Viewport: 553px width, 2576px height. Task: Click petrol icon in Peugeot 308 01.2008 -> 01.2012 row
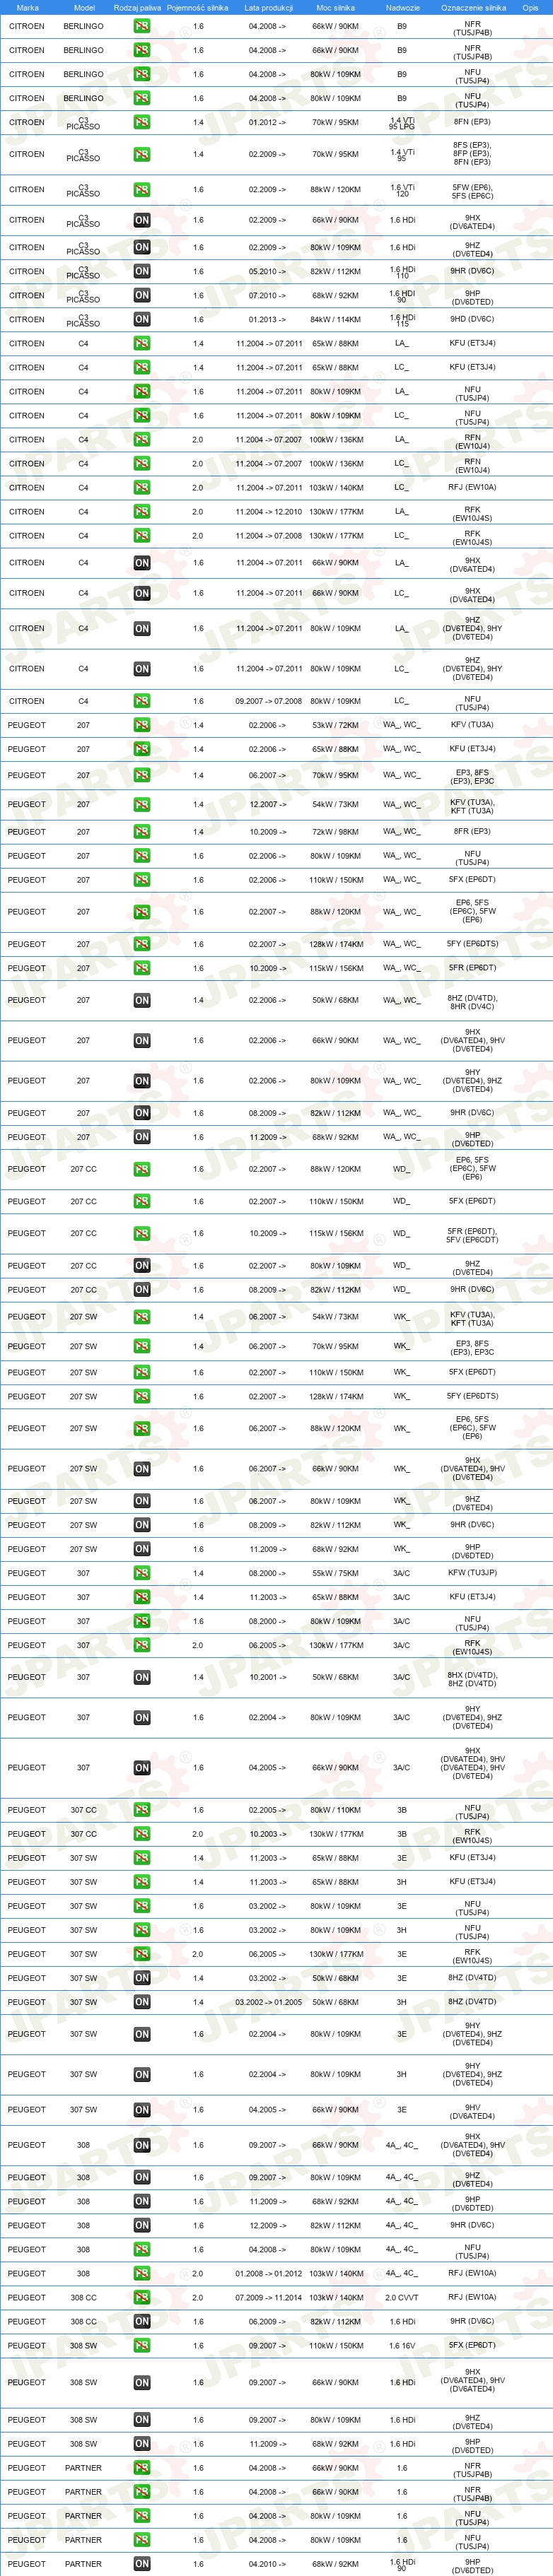[142, 2273]
